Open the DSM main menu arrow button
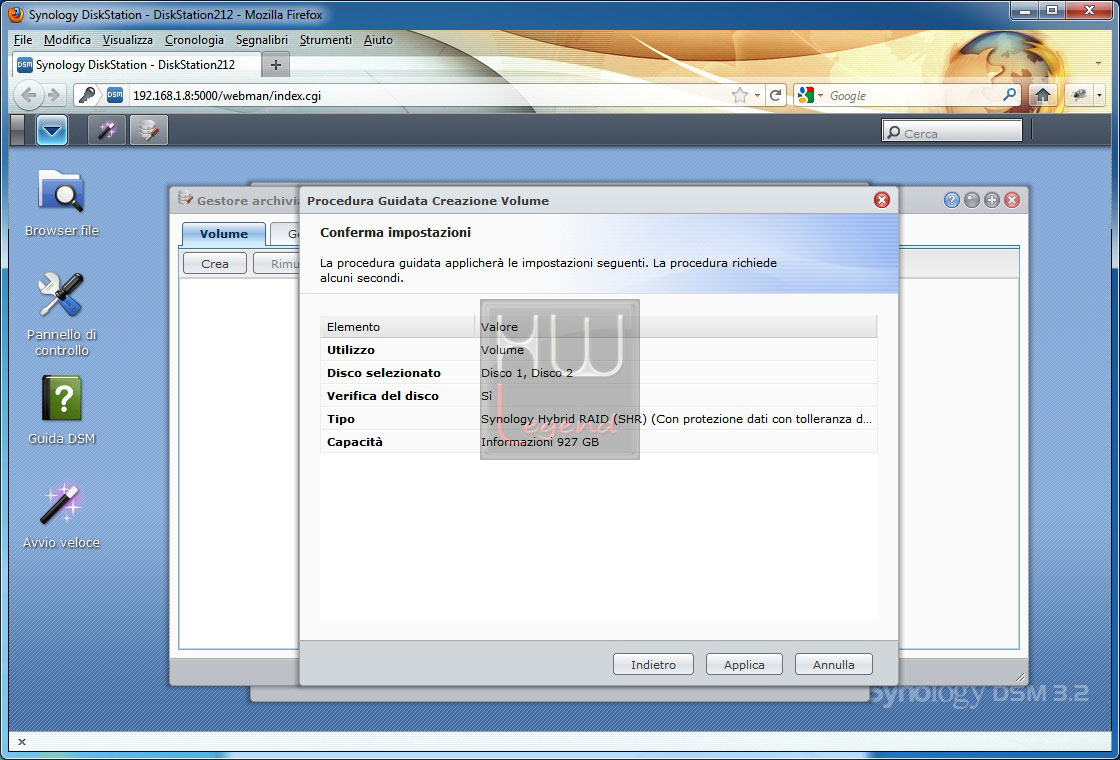Screen dimensions: 1120x760 (x=52, y=130)
